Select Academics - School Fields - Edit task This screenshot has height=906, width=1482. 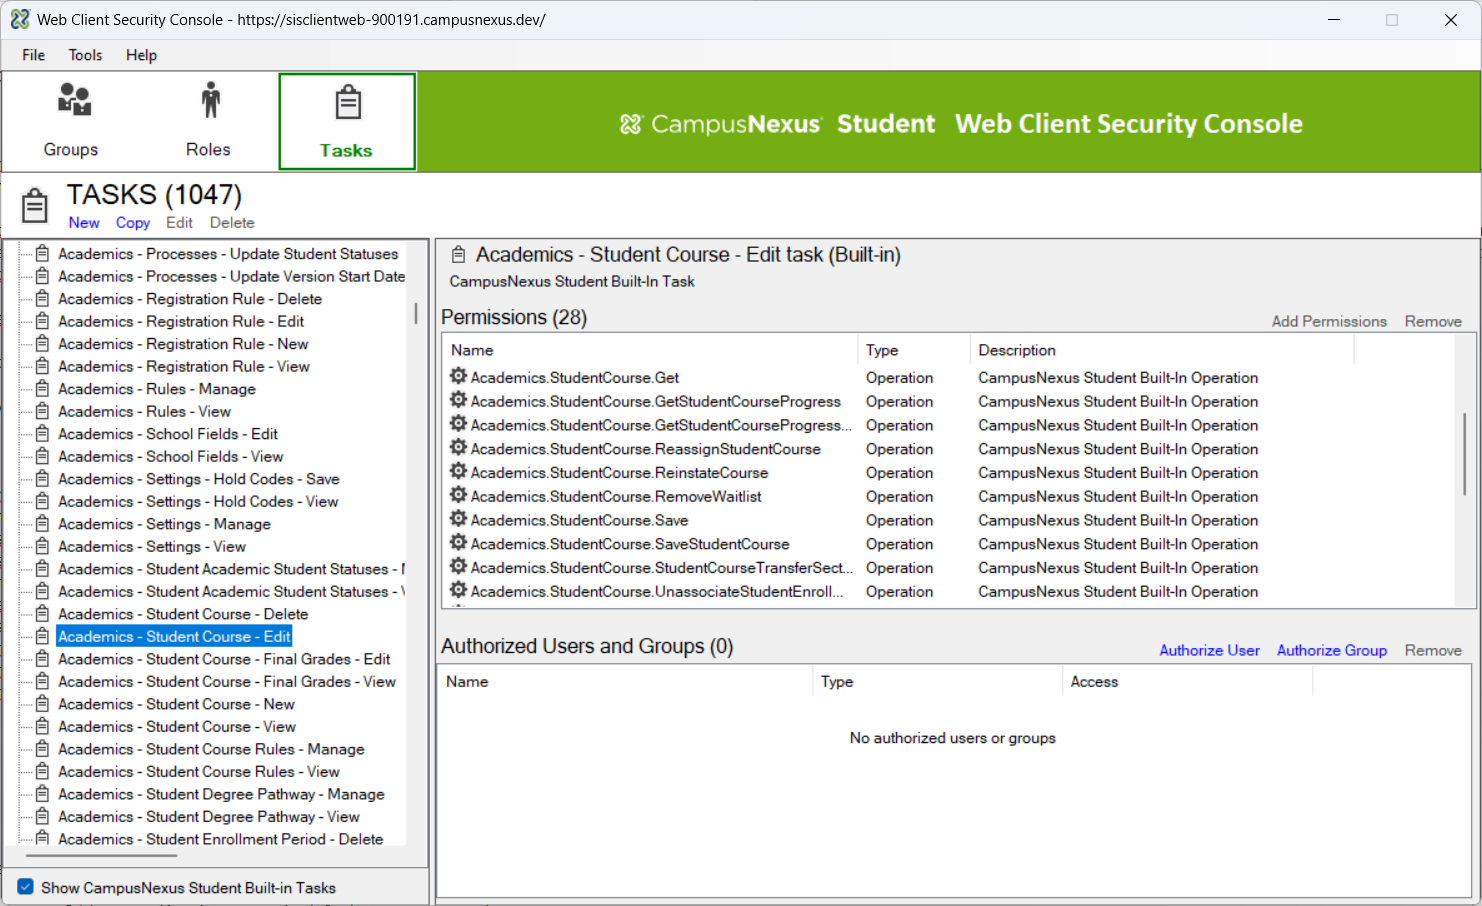coord(168,434)
